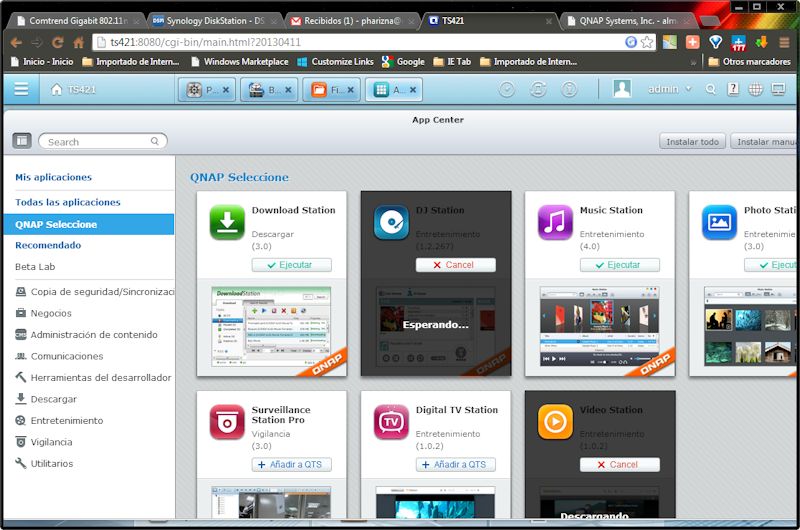Click the language globe icon
This screenshot has height=530, width=800.
756,89
